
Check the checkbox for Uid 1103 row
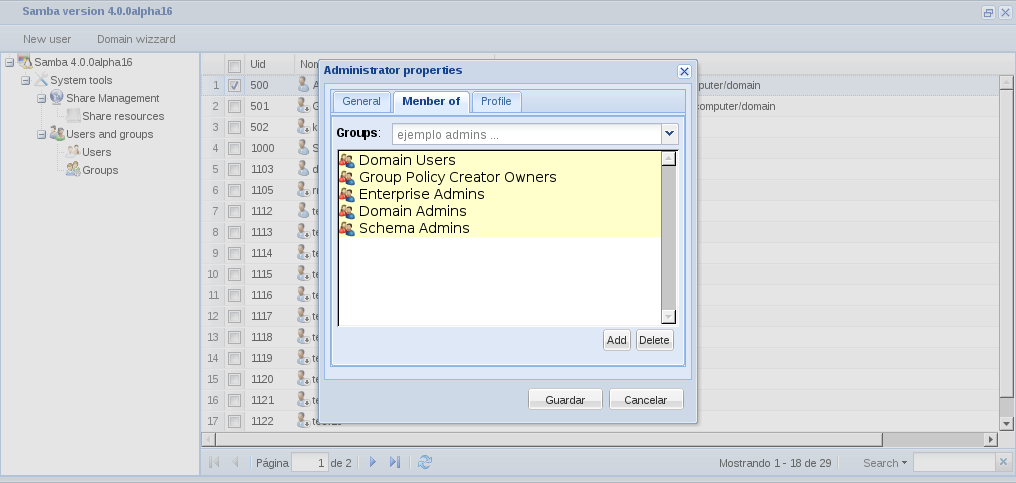coord(234,169)
